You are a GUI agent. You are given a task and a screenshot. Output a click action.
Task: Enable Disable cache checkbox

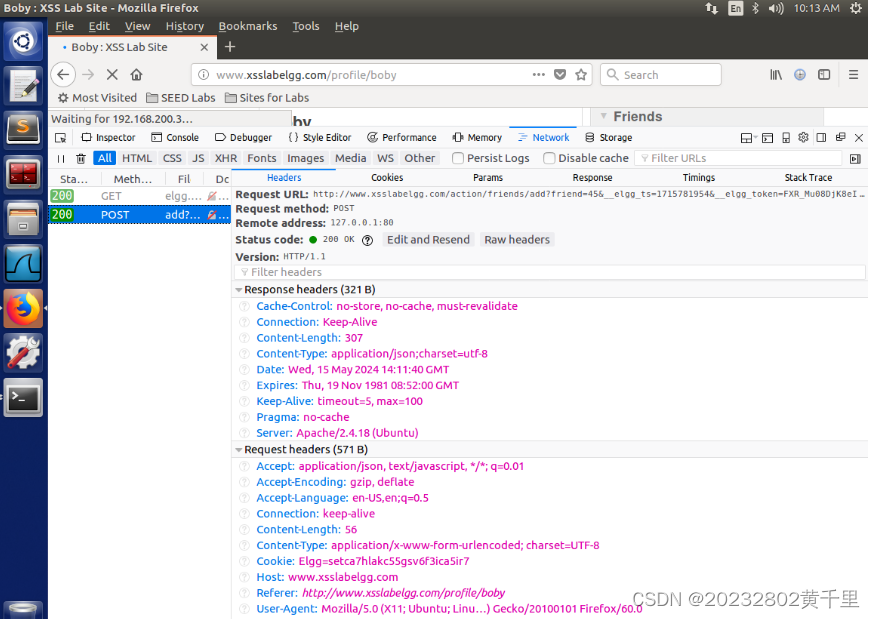[x=549, y=158]
